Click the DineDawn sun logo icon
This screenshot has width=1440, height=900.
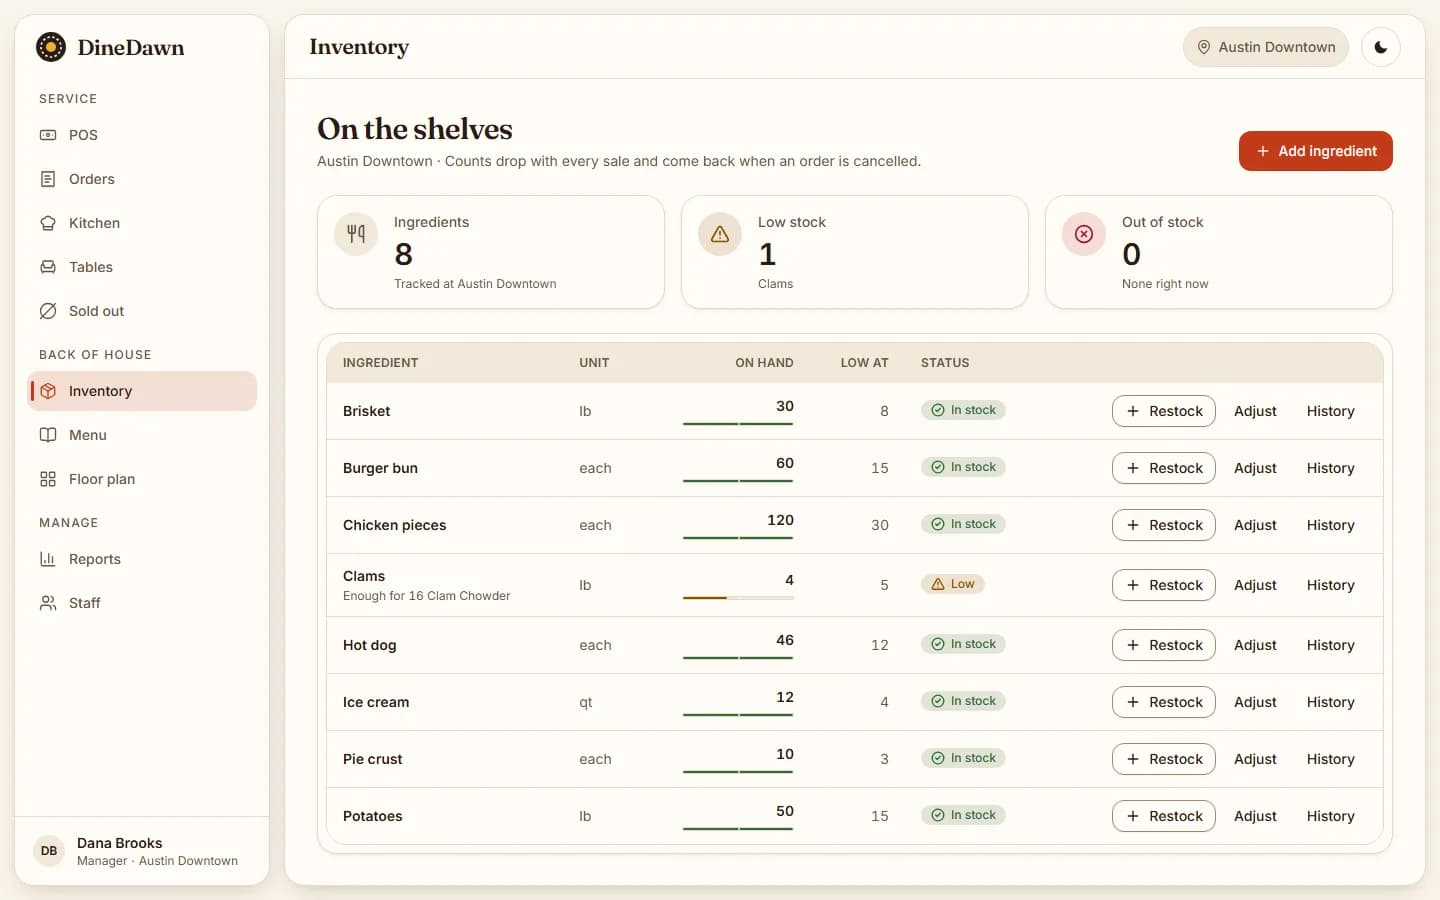click(x=51, y=47)
